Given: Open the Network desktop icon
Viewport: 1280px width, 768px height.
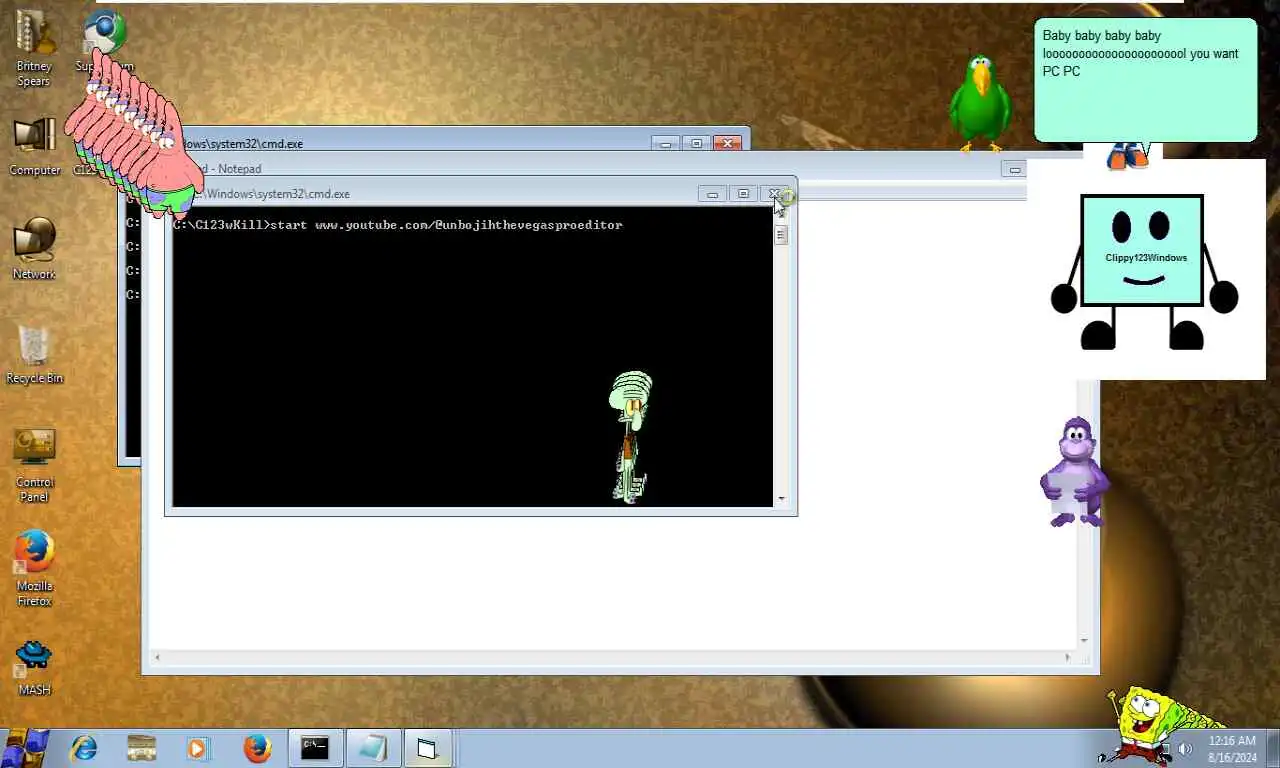Looking at the screenshot, I should (34, 248).
